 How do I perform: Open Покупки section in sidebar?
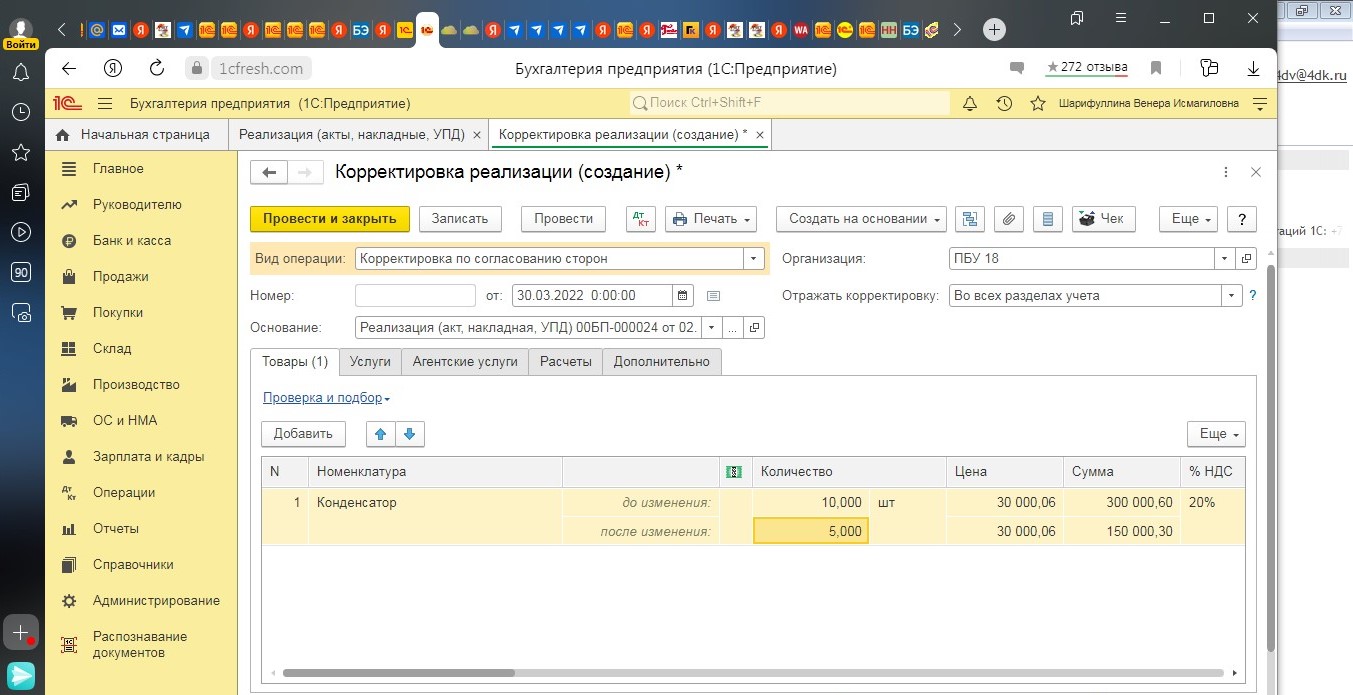click(118, 313)
